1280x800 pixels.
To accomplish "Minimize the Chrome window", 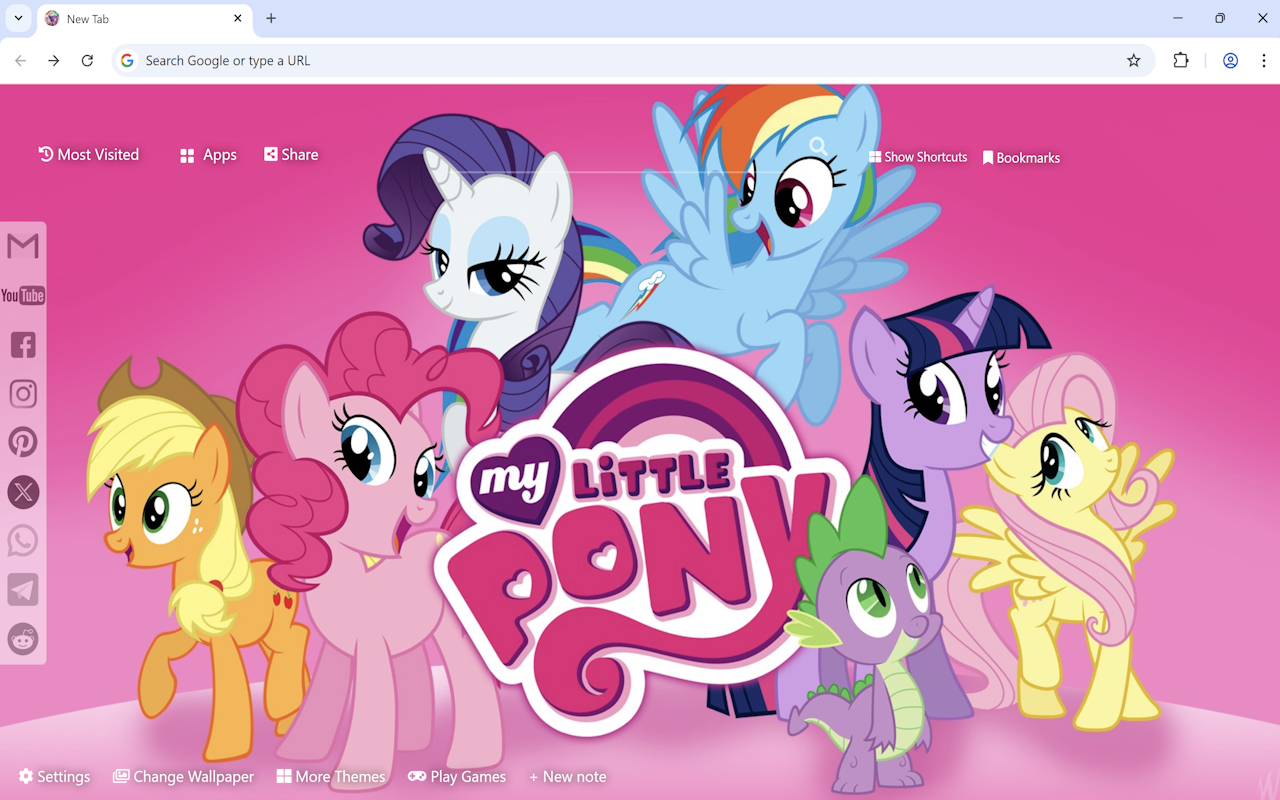I will click(1178, 18).
